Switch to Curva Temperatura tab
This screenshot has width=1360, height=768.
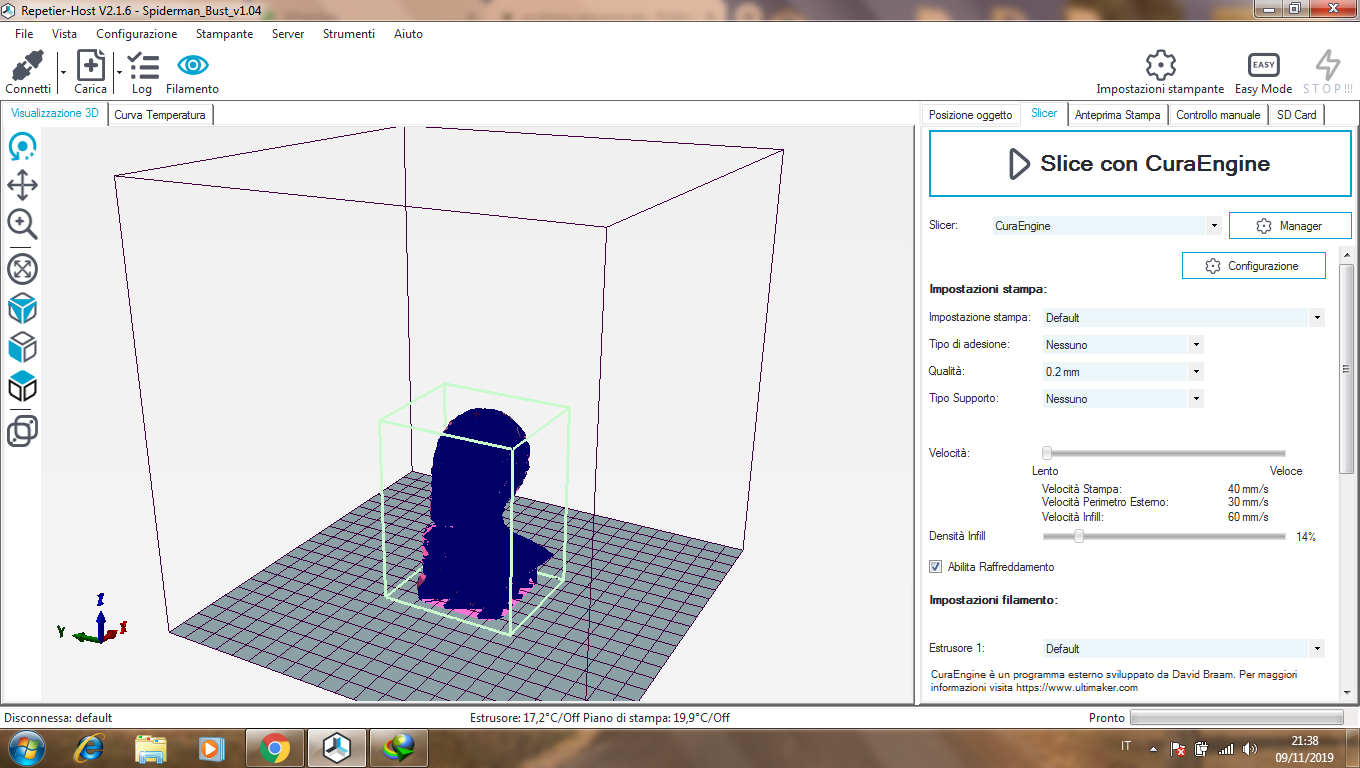(x=160, y=115)
